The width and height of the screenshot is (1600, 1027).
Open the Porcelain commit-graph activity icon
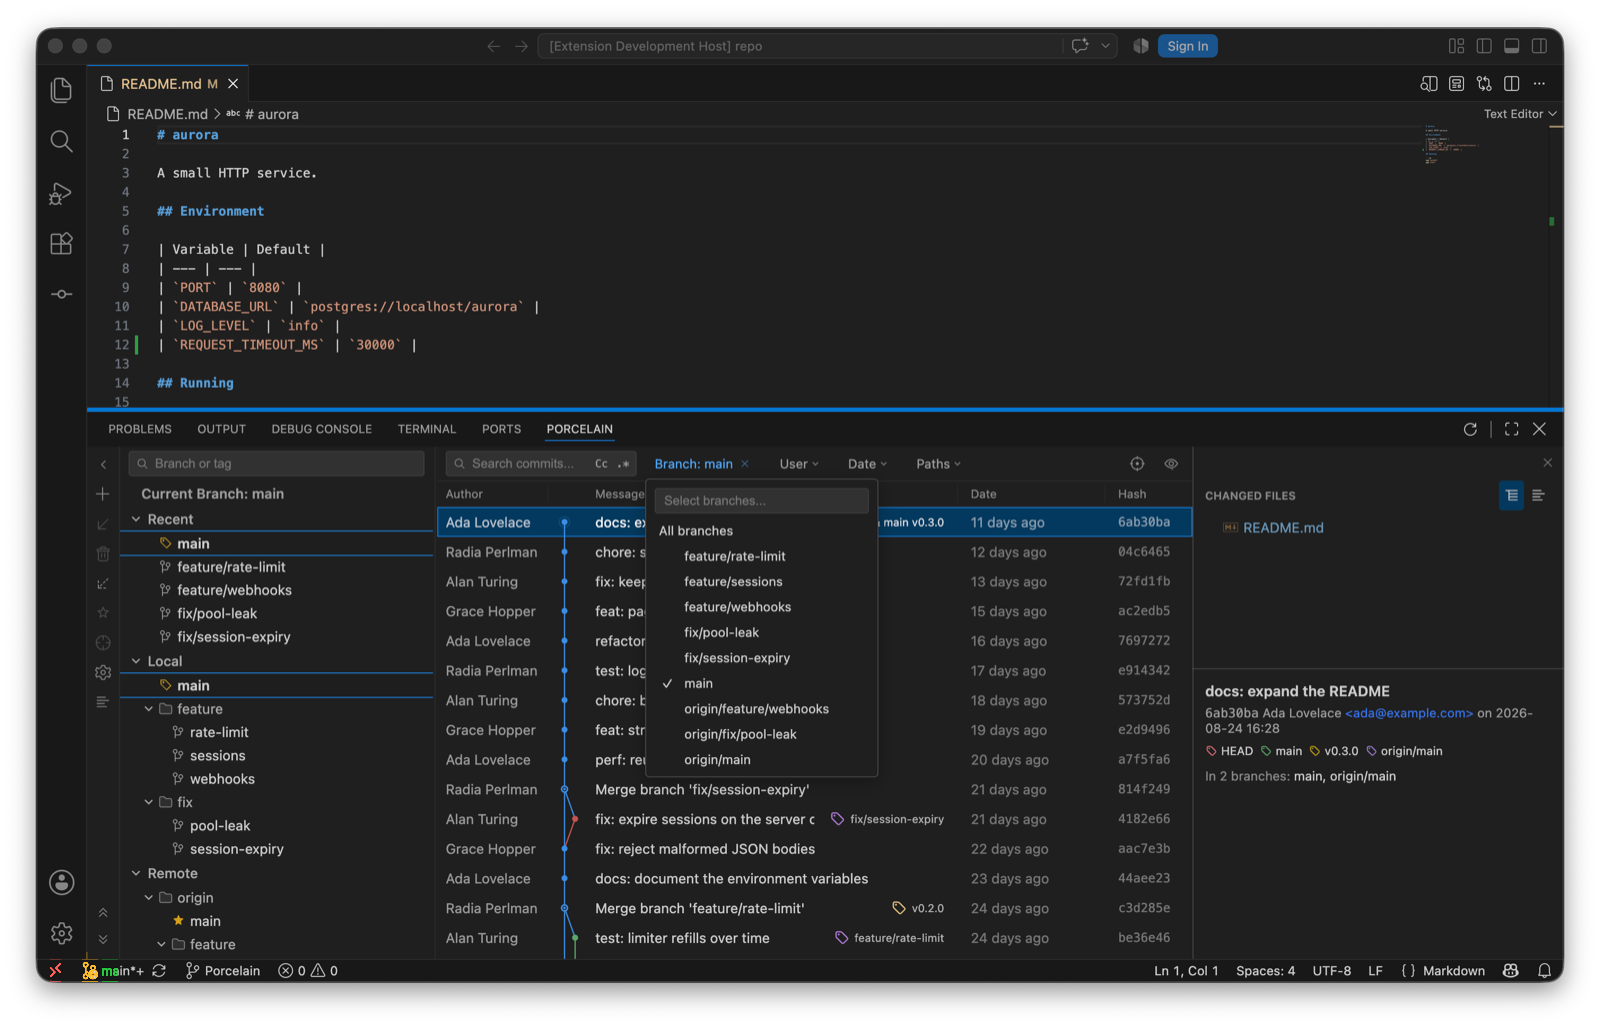pyautogui.click(x=61, y=294)
